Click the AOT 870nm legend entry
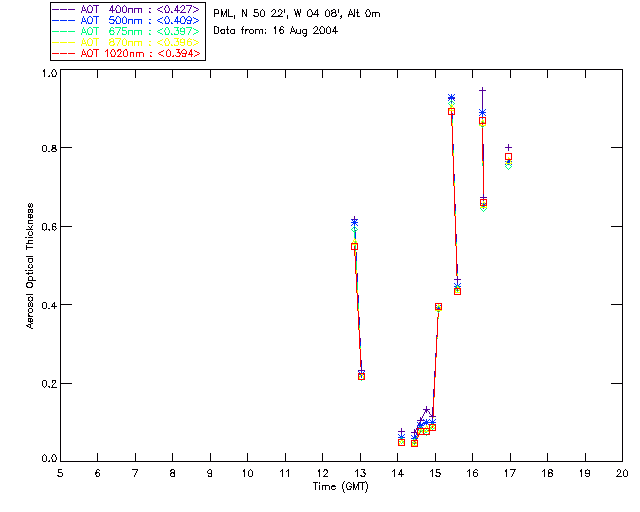The image size is (640, 512). [126, 42]
